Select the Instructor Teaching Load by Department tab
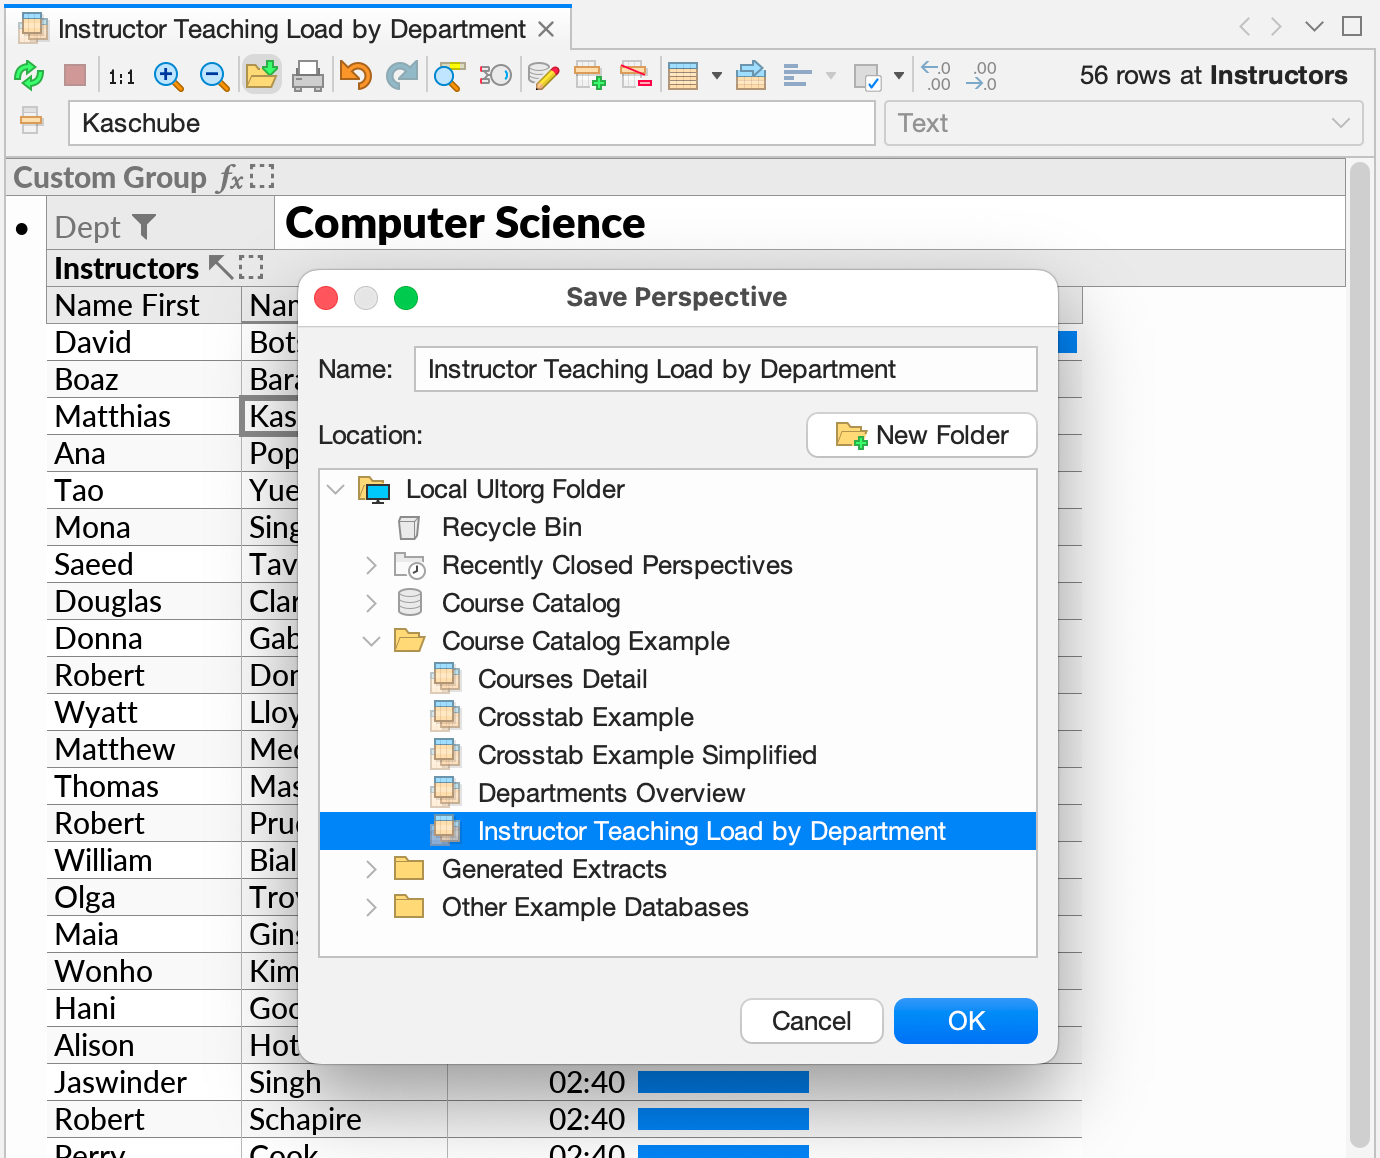This screenshot has width=1380, height=1158. 290,29
